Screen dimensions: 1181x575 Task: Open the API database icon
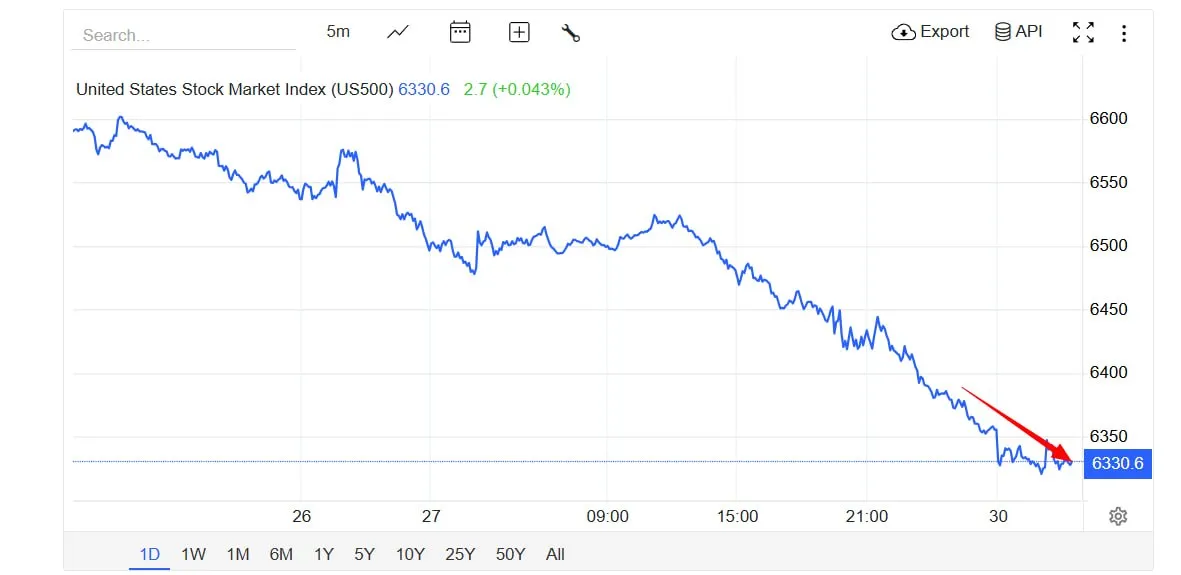click(x=1002, y=32)
